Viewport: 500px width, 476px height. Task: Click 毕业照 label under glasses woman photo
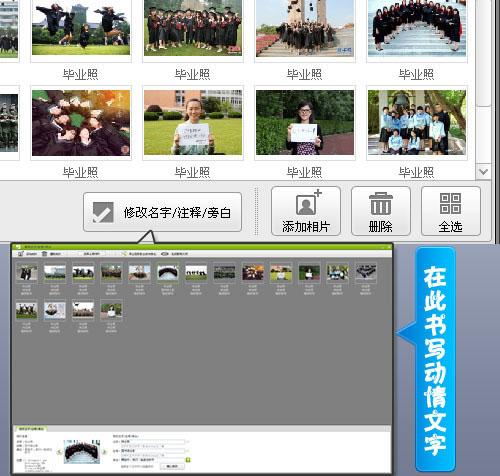click(x=304, y=172)
